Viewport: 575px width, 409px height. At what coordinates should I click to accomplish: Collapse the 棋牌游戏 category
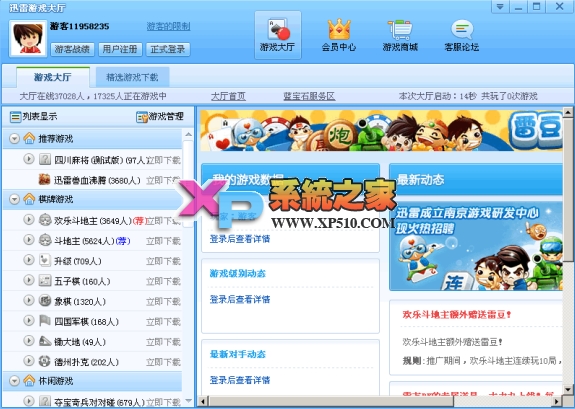pyautogui.click(x=14, y=199)
